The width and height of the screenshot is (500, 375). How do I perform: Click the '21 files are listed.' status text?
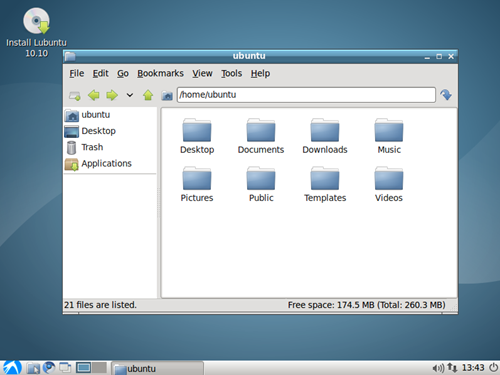click(100, 305)
